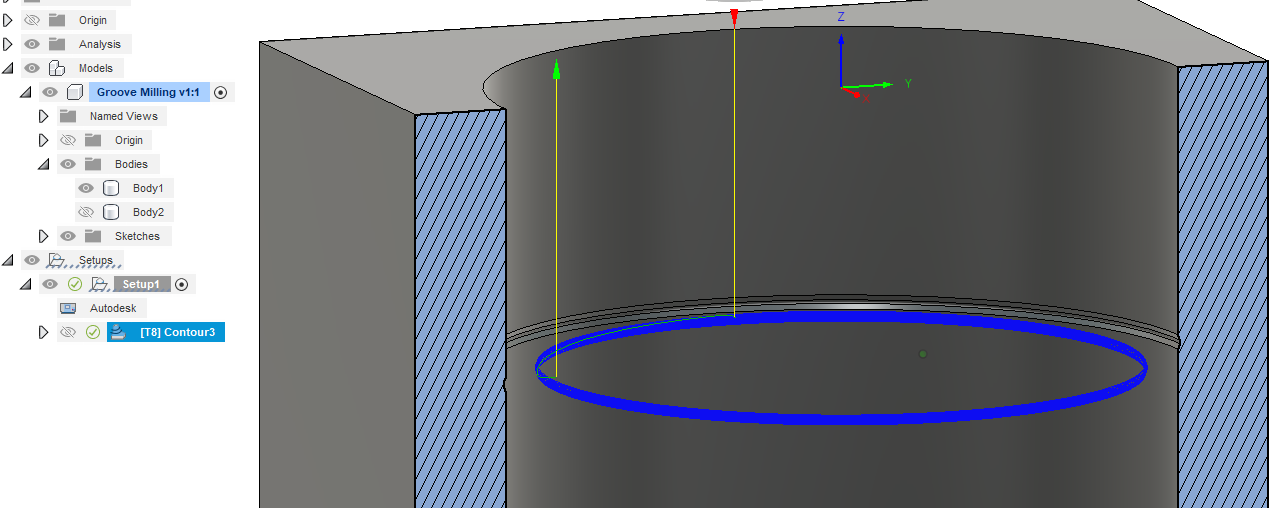Collapse the Bodies folder
The height and width of the screenshot is (508, 1271).
tap(44, 164)
